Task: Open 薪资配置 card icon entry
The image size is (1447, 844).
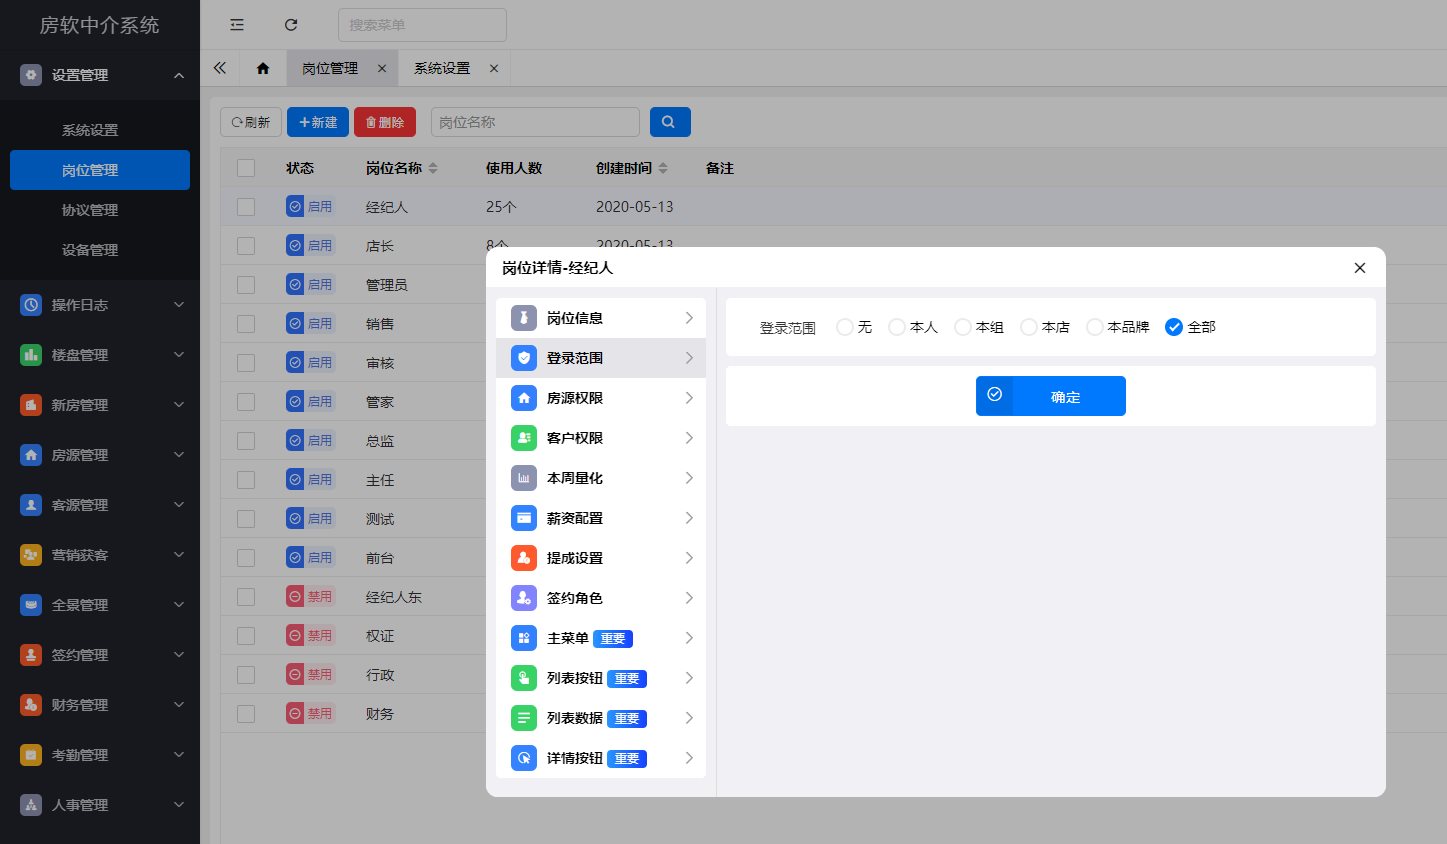Action: (524, 518)
